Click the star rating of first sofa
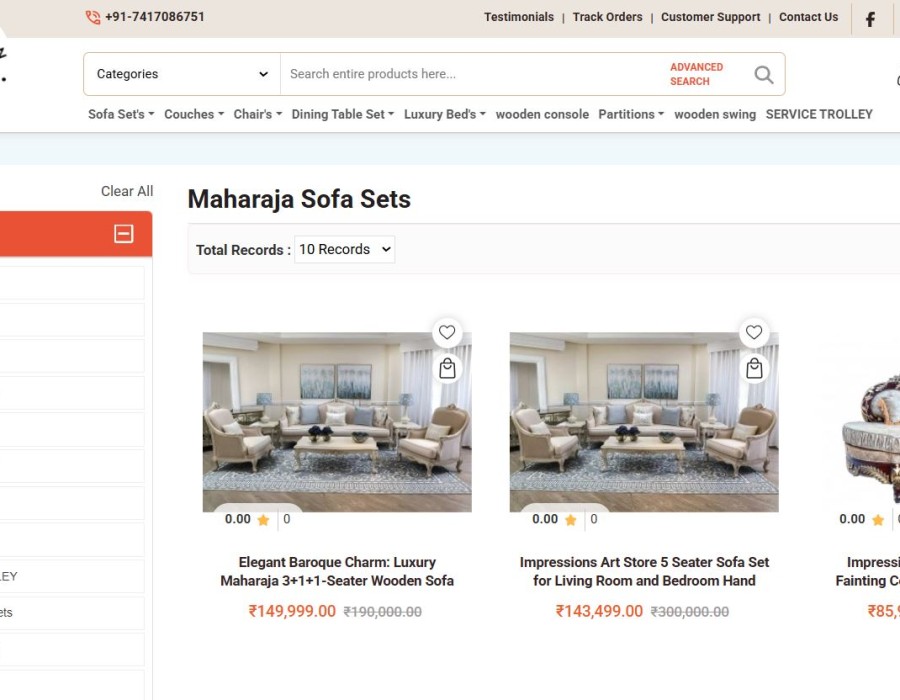 263,520
